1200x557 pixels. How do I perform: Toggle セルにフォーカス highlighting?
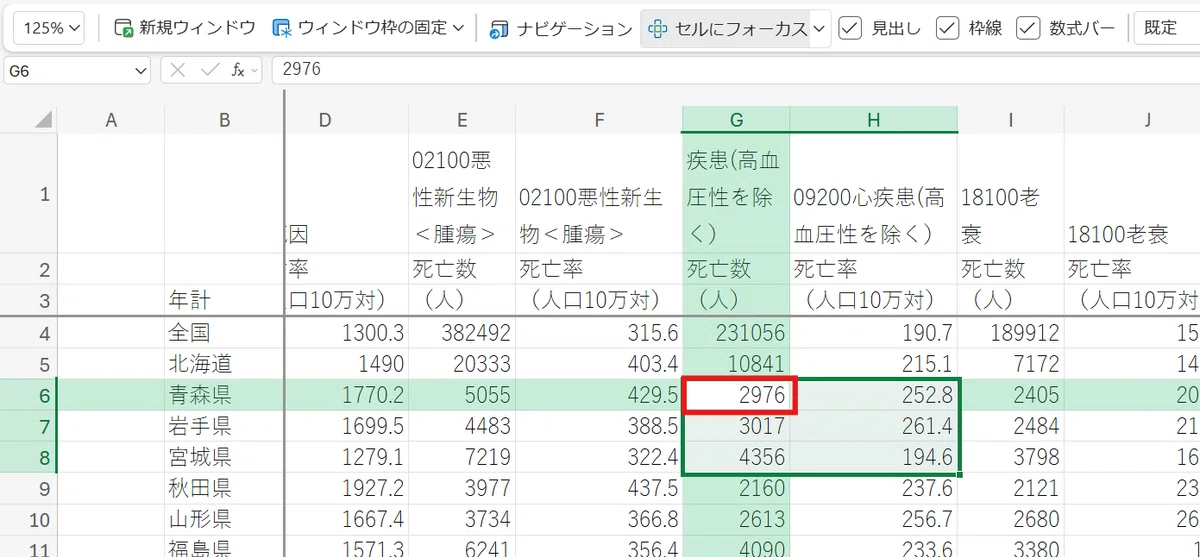point(726,28)
